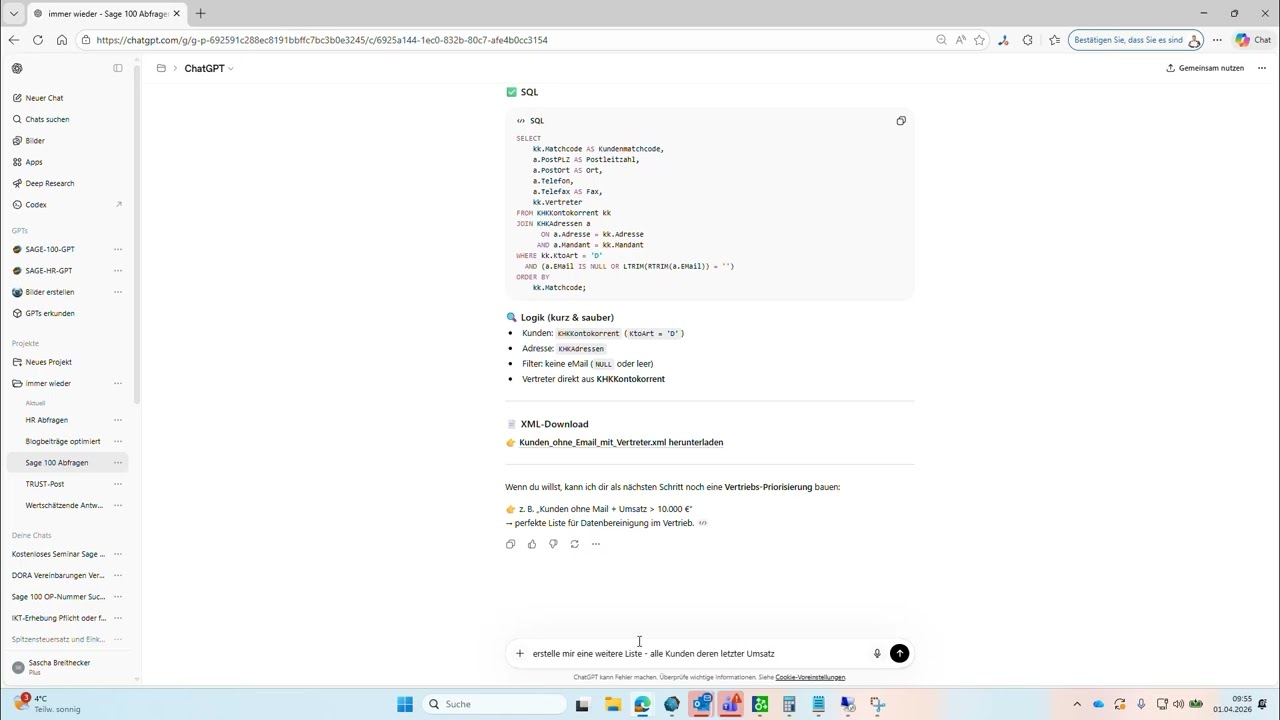
Task: Collapse the ChatGPT sidebar
Action: click(118, 68)
